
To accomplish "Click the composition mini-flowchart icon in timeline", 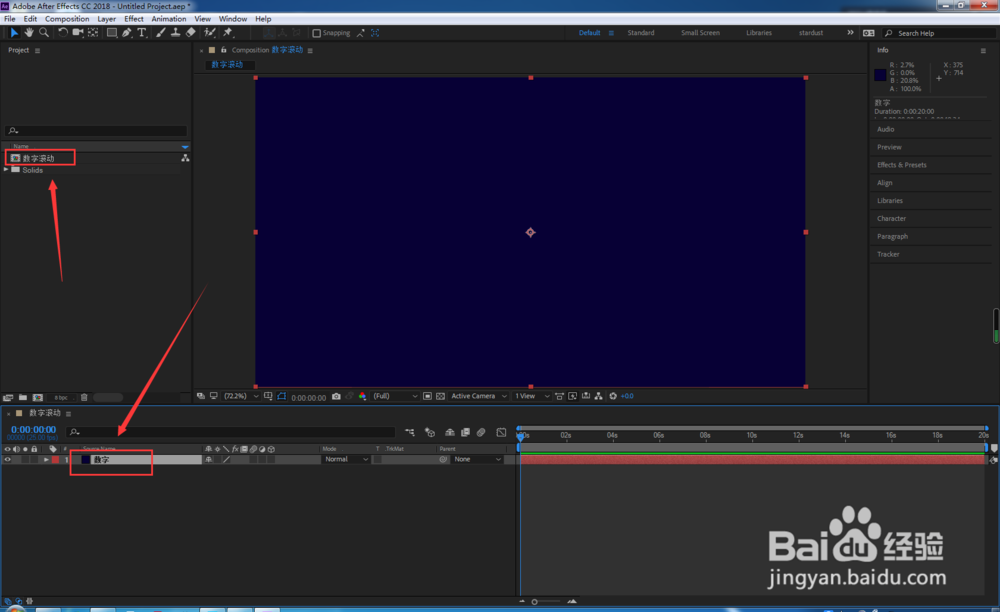I will (x=409, y=432).
